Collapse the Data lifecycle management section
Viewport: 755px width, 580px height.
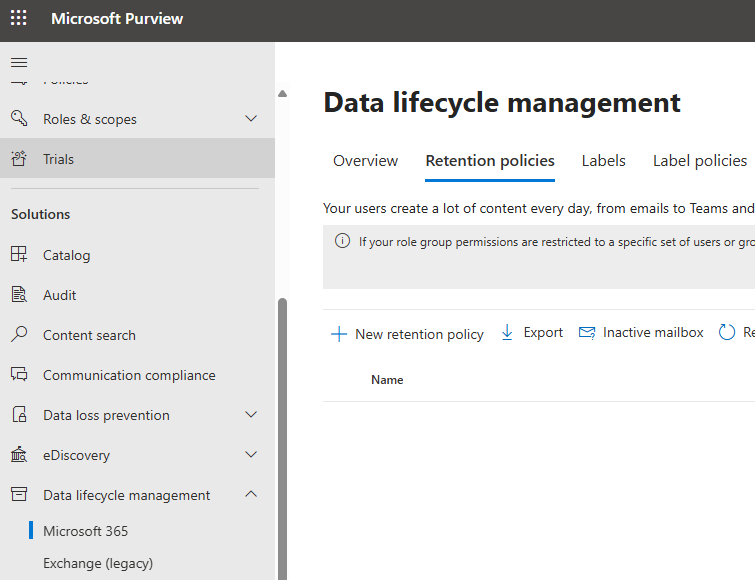click(251, 495)
